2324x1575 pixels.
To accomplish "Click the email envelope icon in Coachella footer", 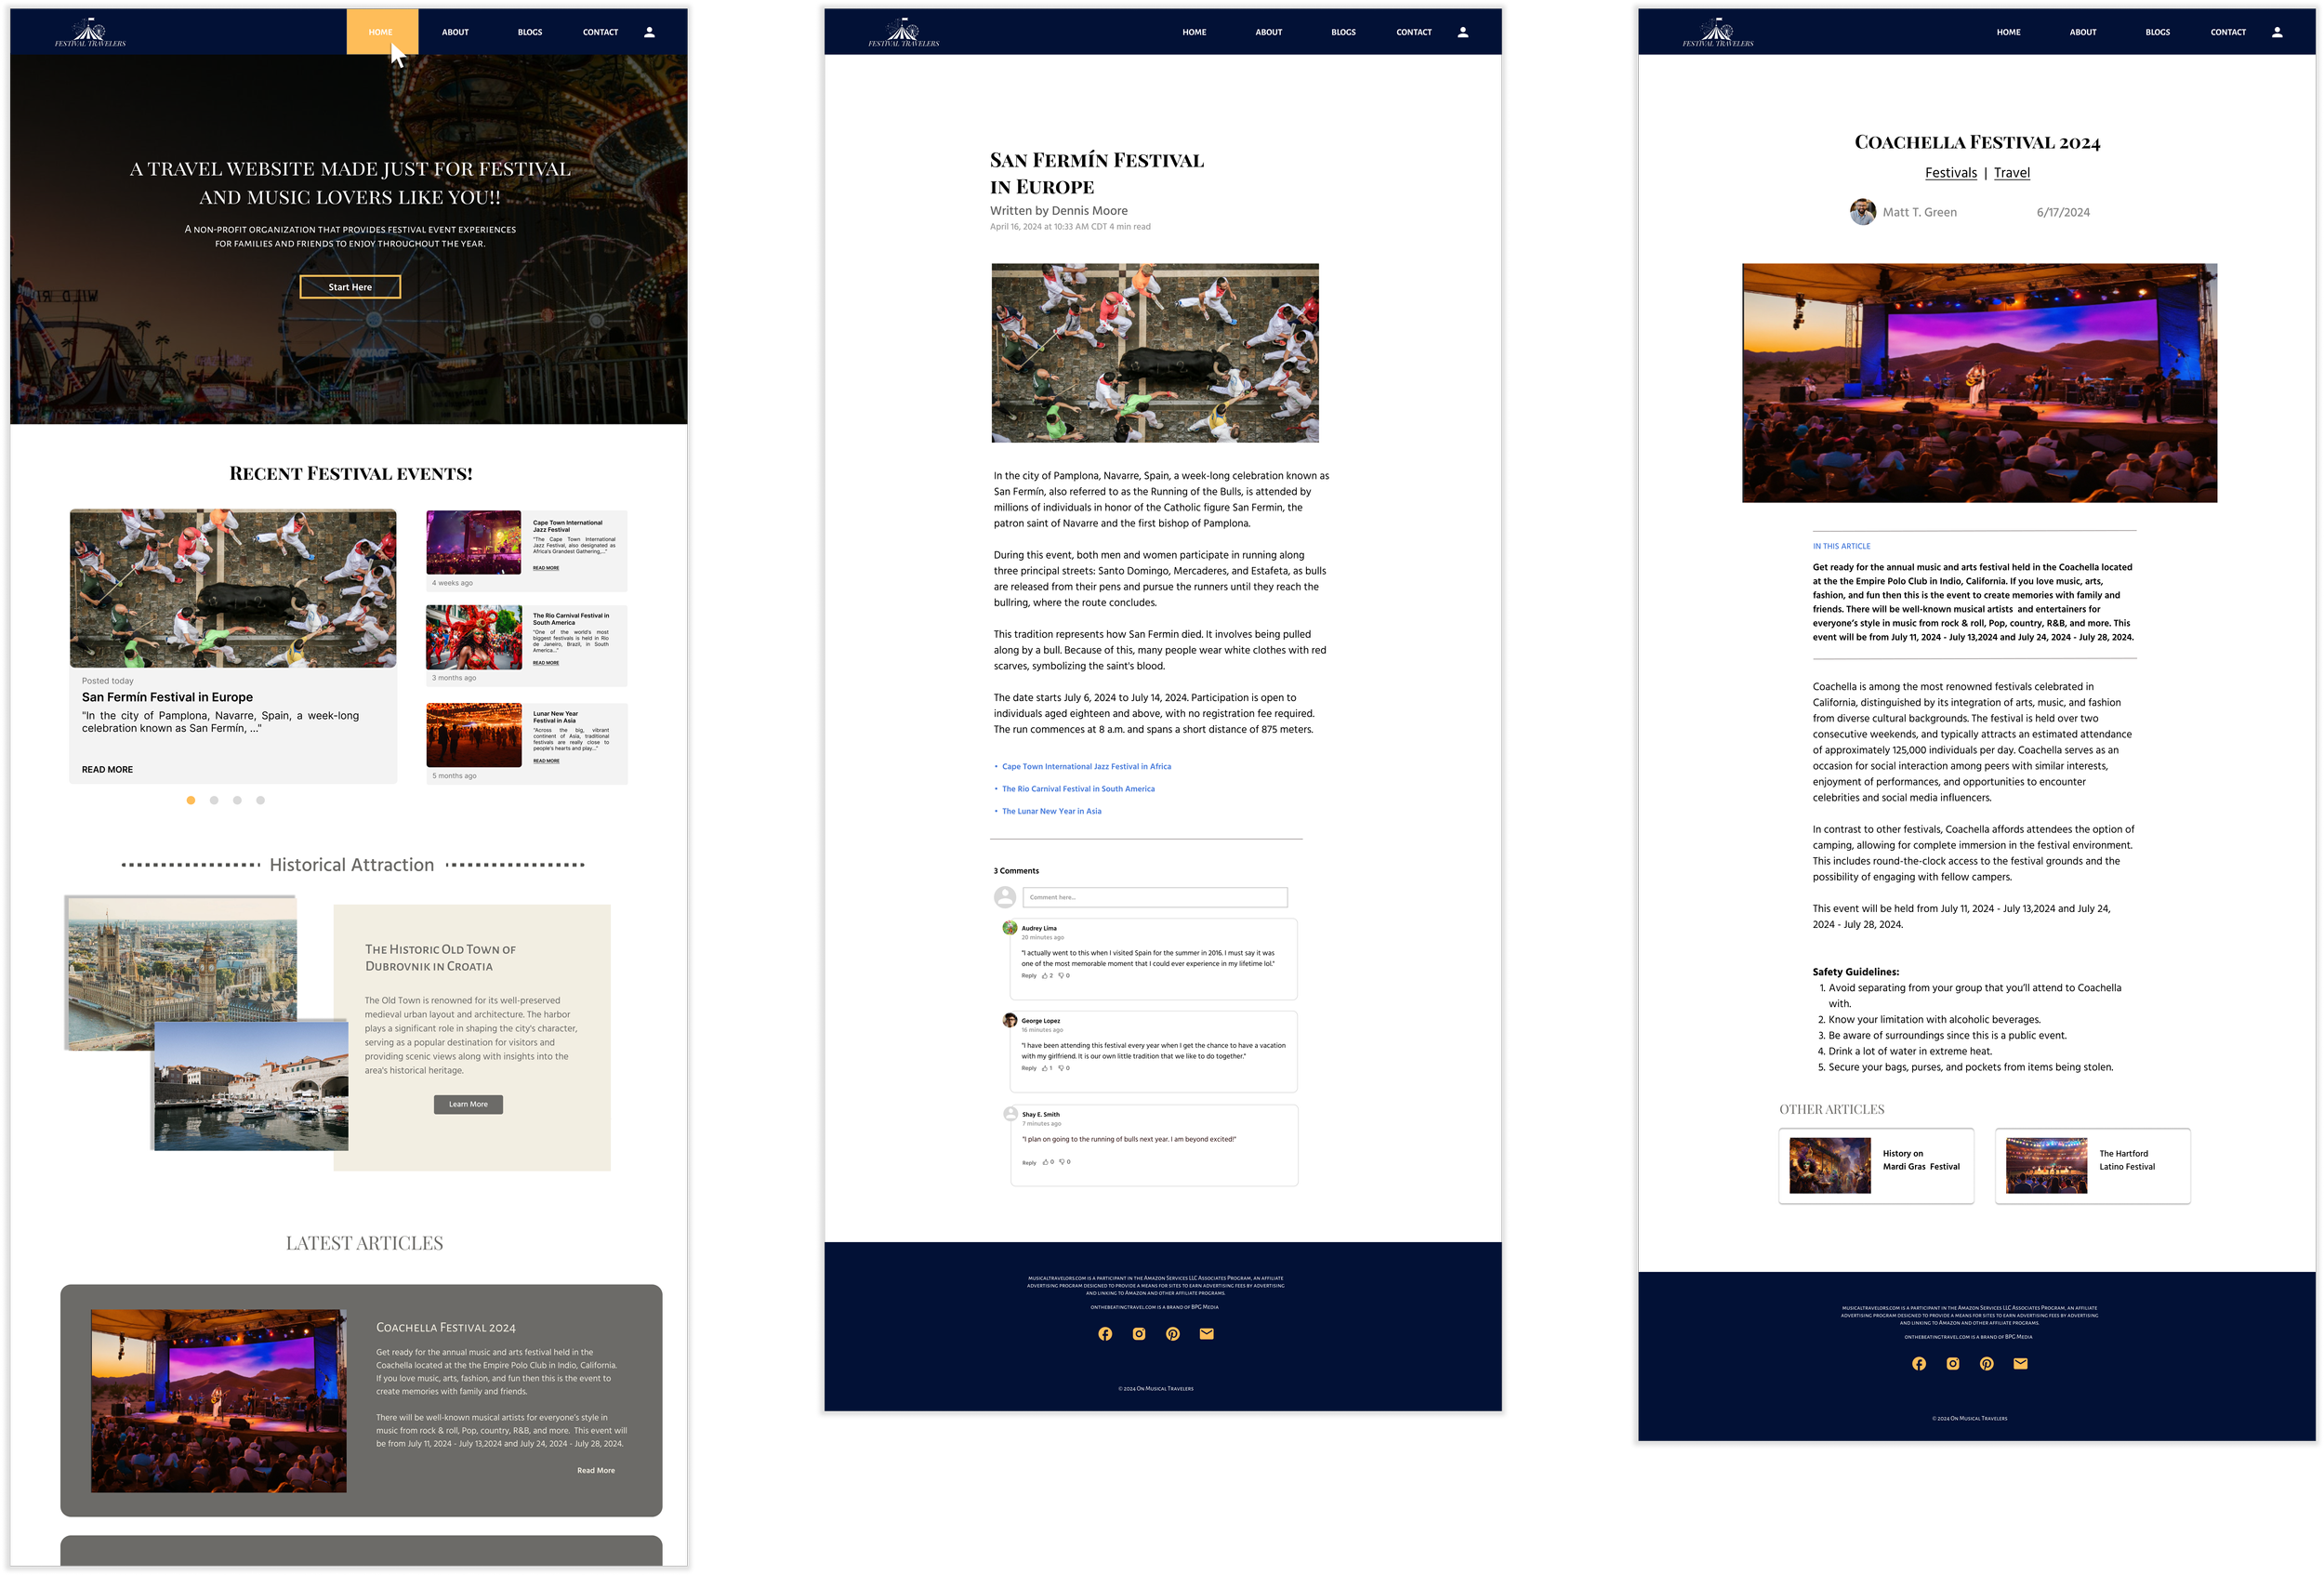I will 2020,1364.
